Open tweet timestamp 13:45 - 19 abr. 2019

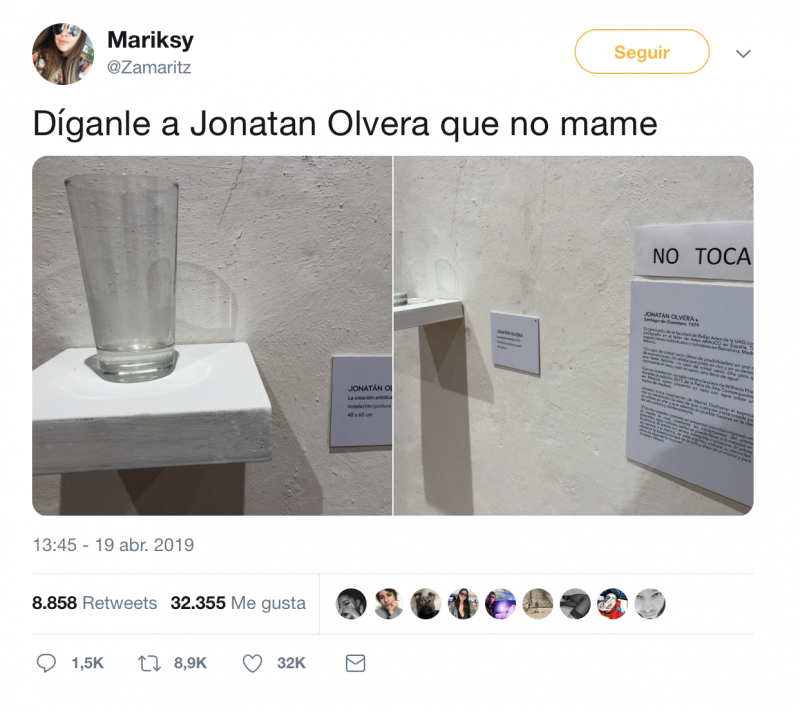click(x=113, y=545)
